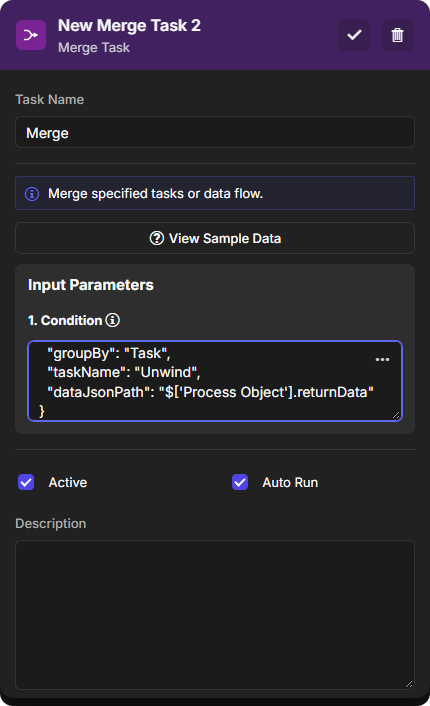Click the Condition textarea resize handle
The width and height of the screenshot is (430, 706).
click(396, 415)
